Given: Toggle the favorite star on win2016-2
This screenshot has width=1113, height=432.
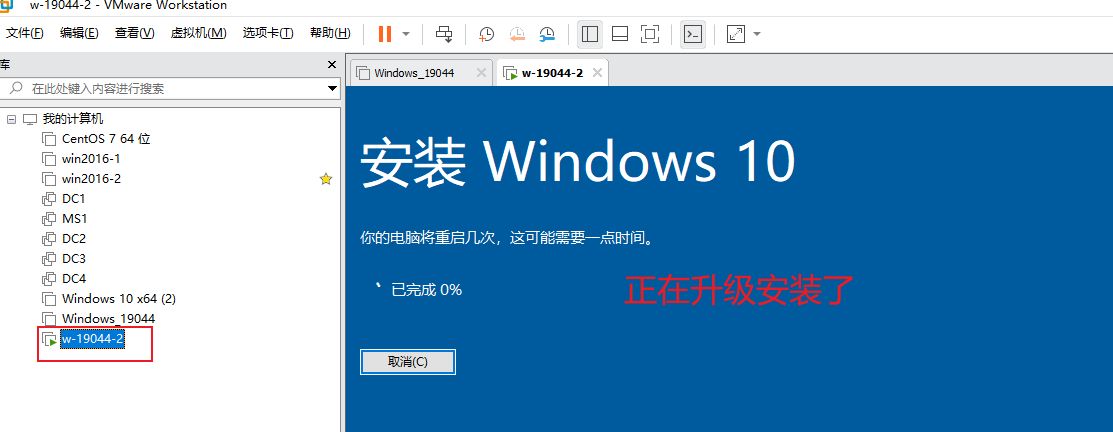Looking at the screenshot, I should coord(325,179).
